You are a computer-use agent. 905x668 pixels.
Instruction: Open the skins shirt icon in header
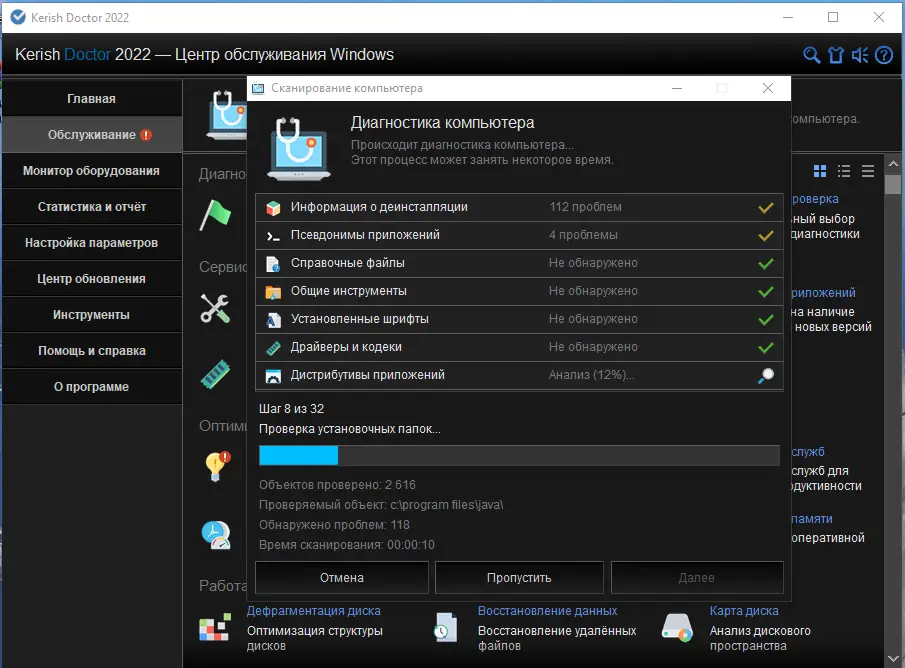pos(836,55)
